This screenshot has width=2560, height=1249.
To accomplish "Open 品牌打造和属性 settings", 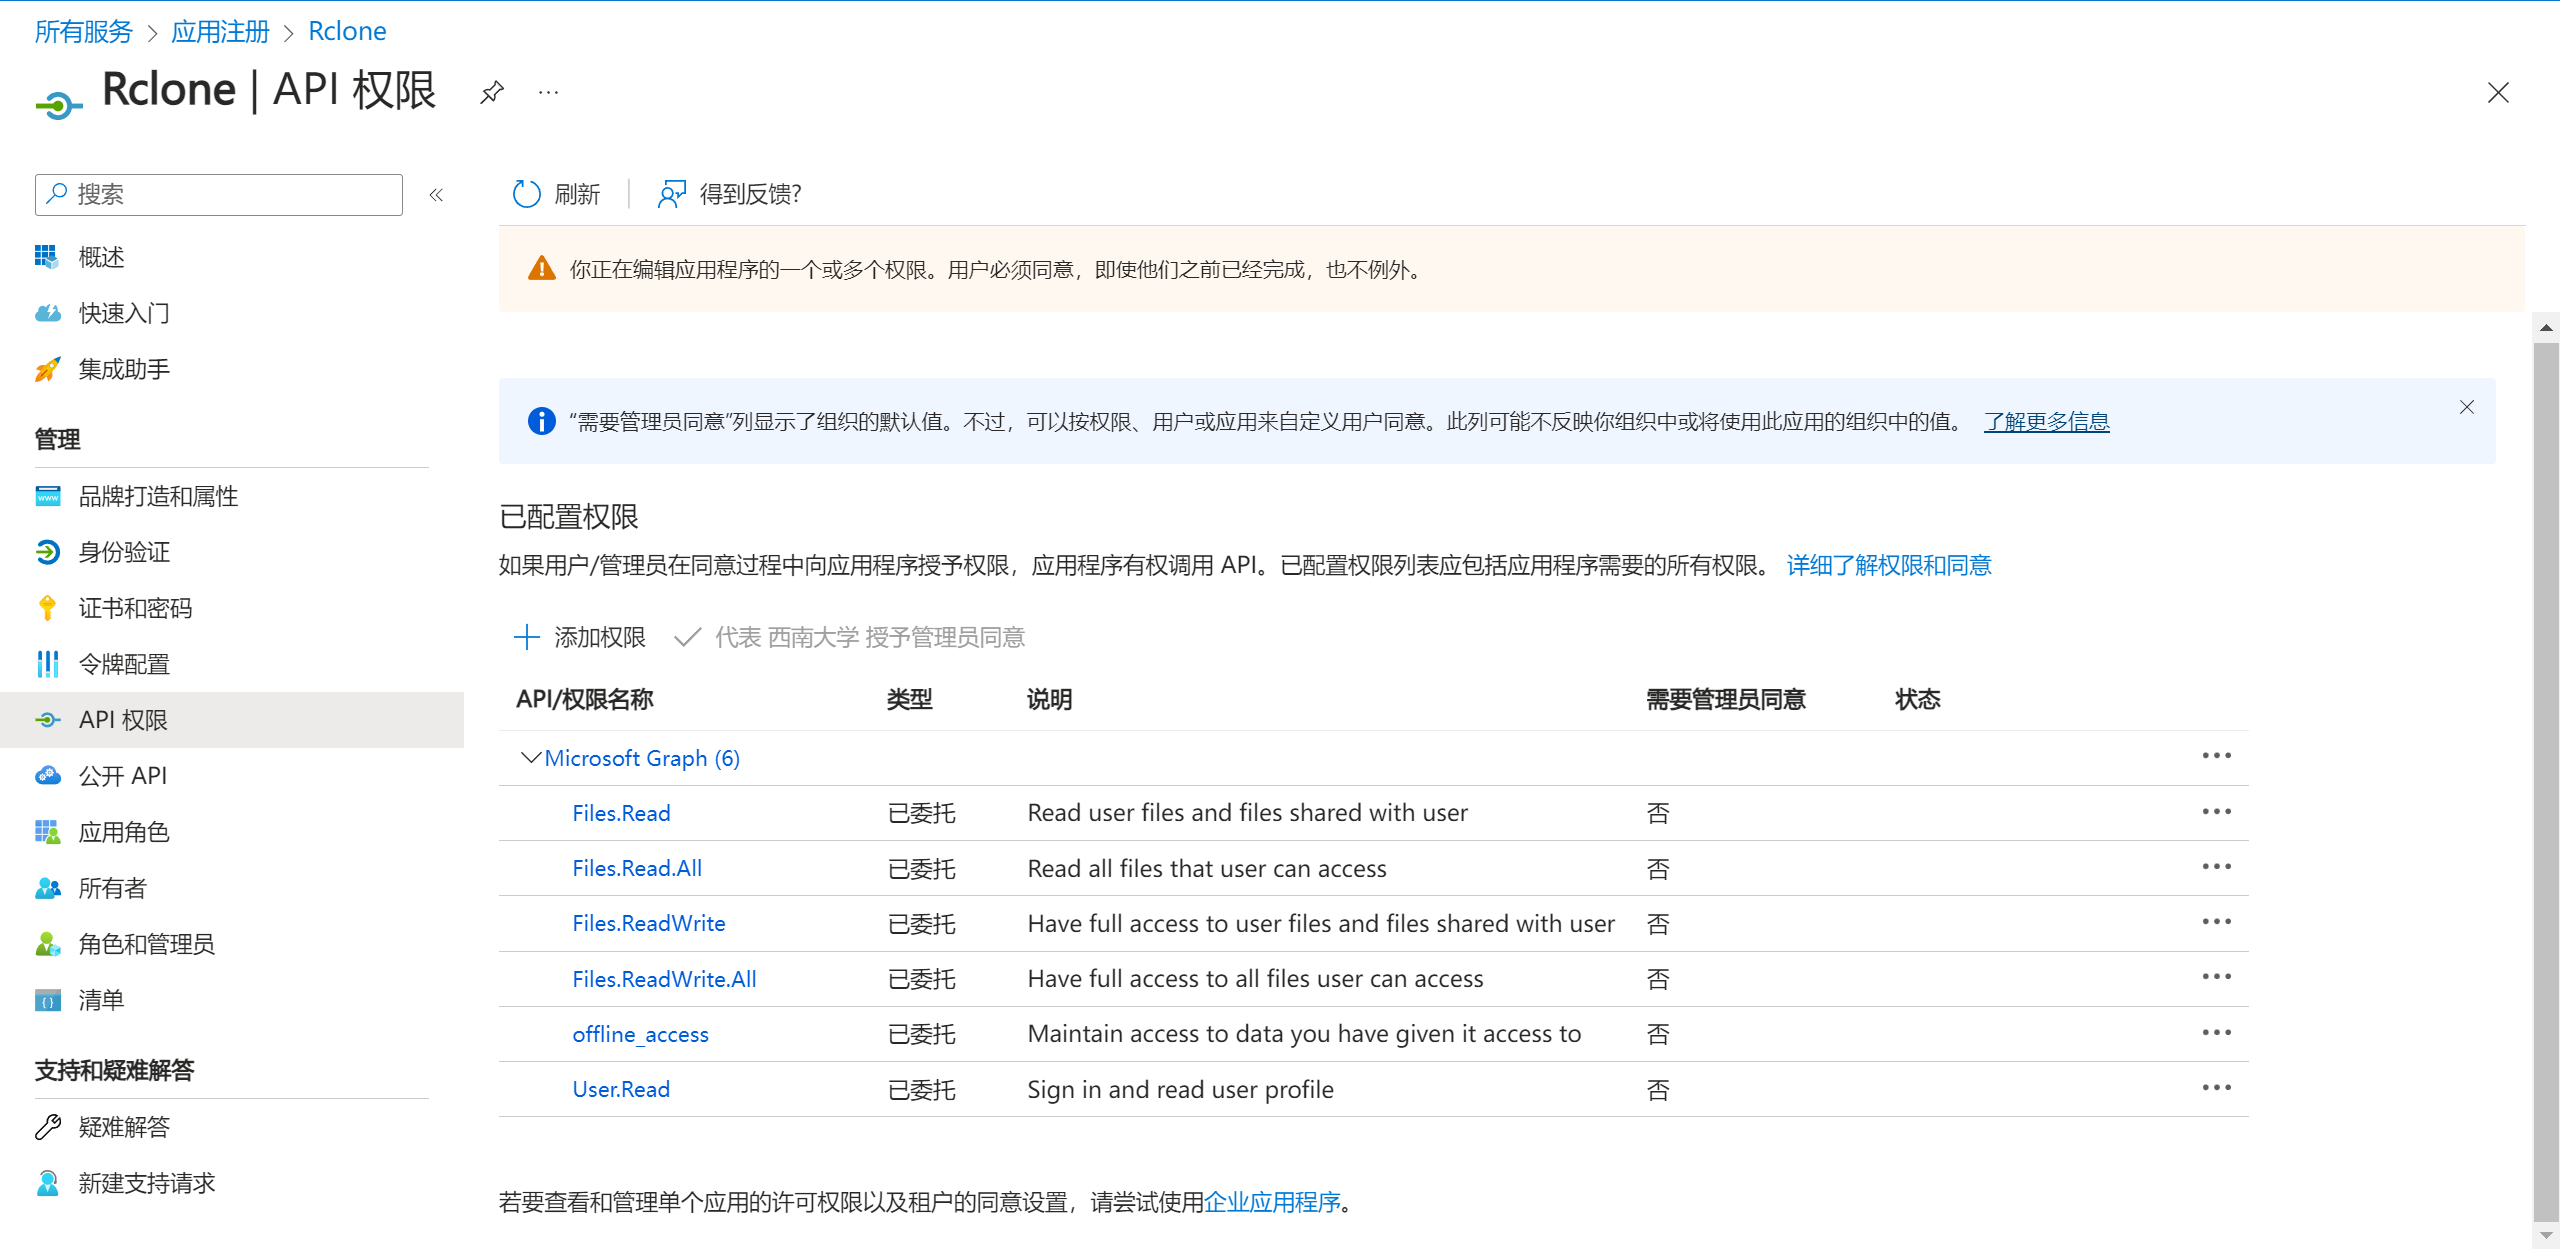I will (x=158, y=496).
